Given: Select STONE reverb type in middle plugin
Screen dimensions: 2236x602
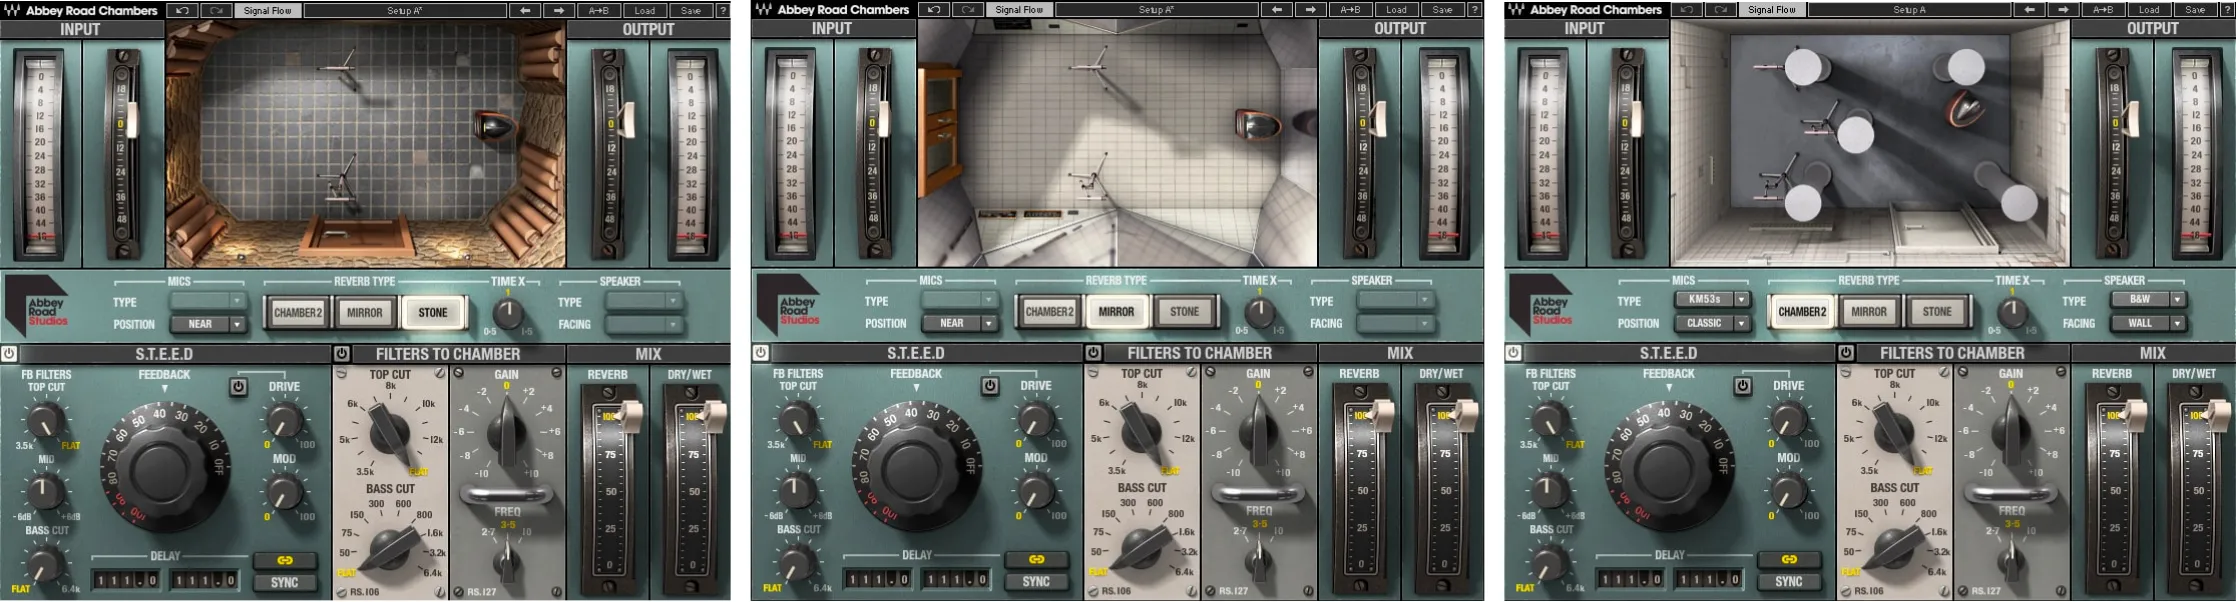Looking at the screenshot, I should coord(1185,312).
